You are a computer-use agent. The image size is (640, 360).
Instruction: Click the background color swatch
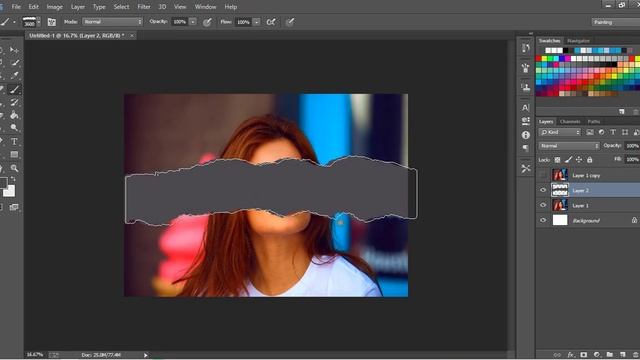tap(10, 191)
